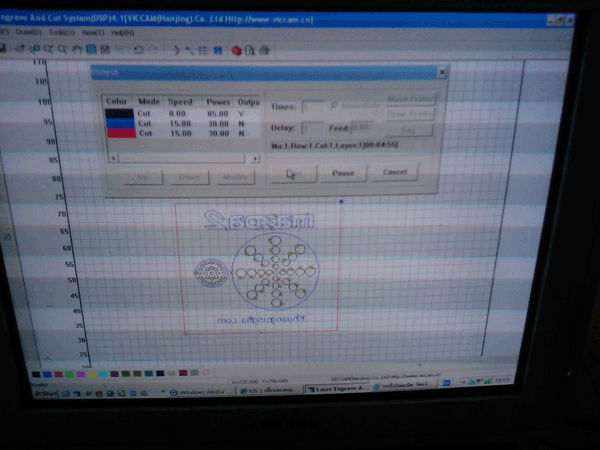Toggle the Immediate checkbox in Output dialog

click(334, 105)
